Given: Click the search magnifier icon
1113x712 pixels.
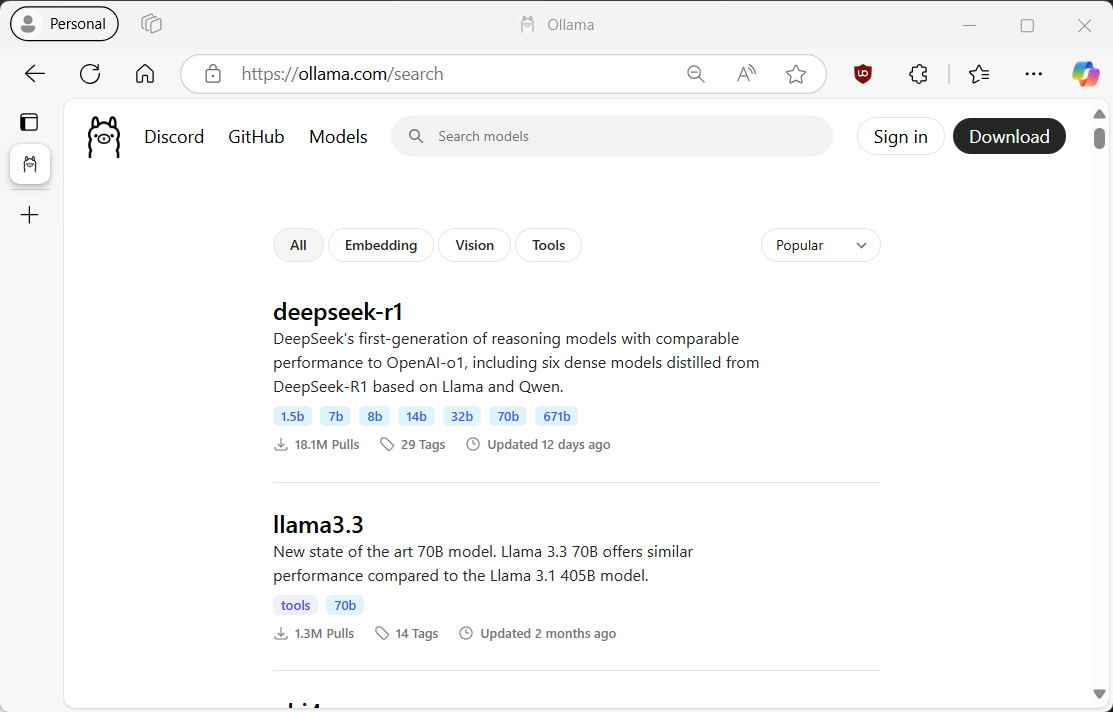Looking at the screenshot, I should click(x=417, y=136).
